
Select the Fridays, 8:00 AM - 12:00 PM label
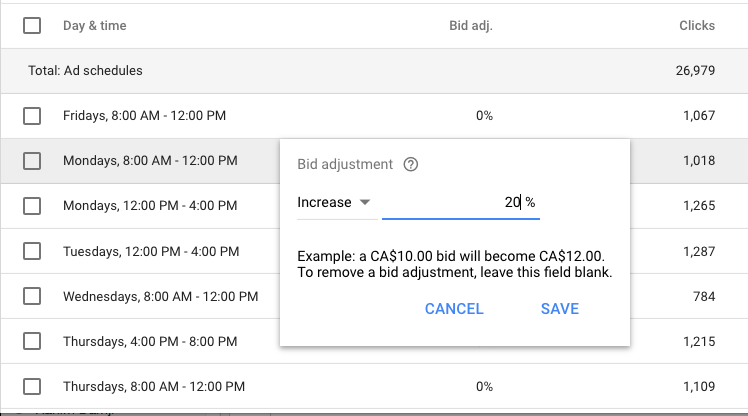click(x=145, y=115)
